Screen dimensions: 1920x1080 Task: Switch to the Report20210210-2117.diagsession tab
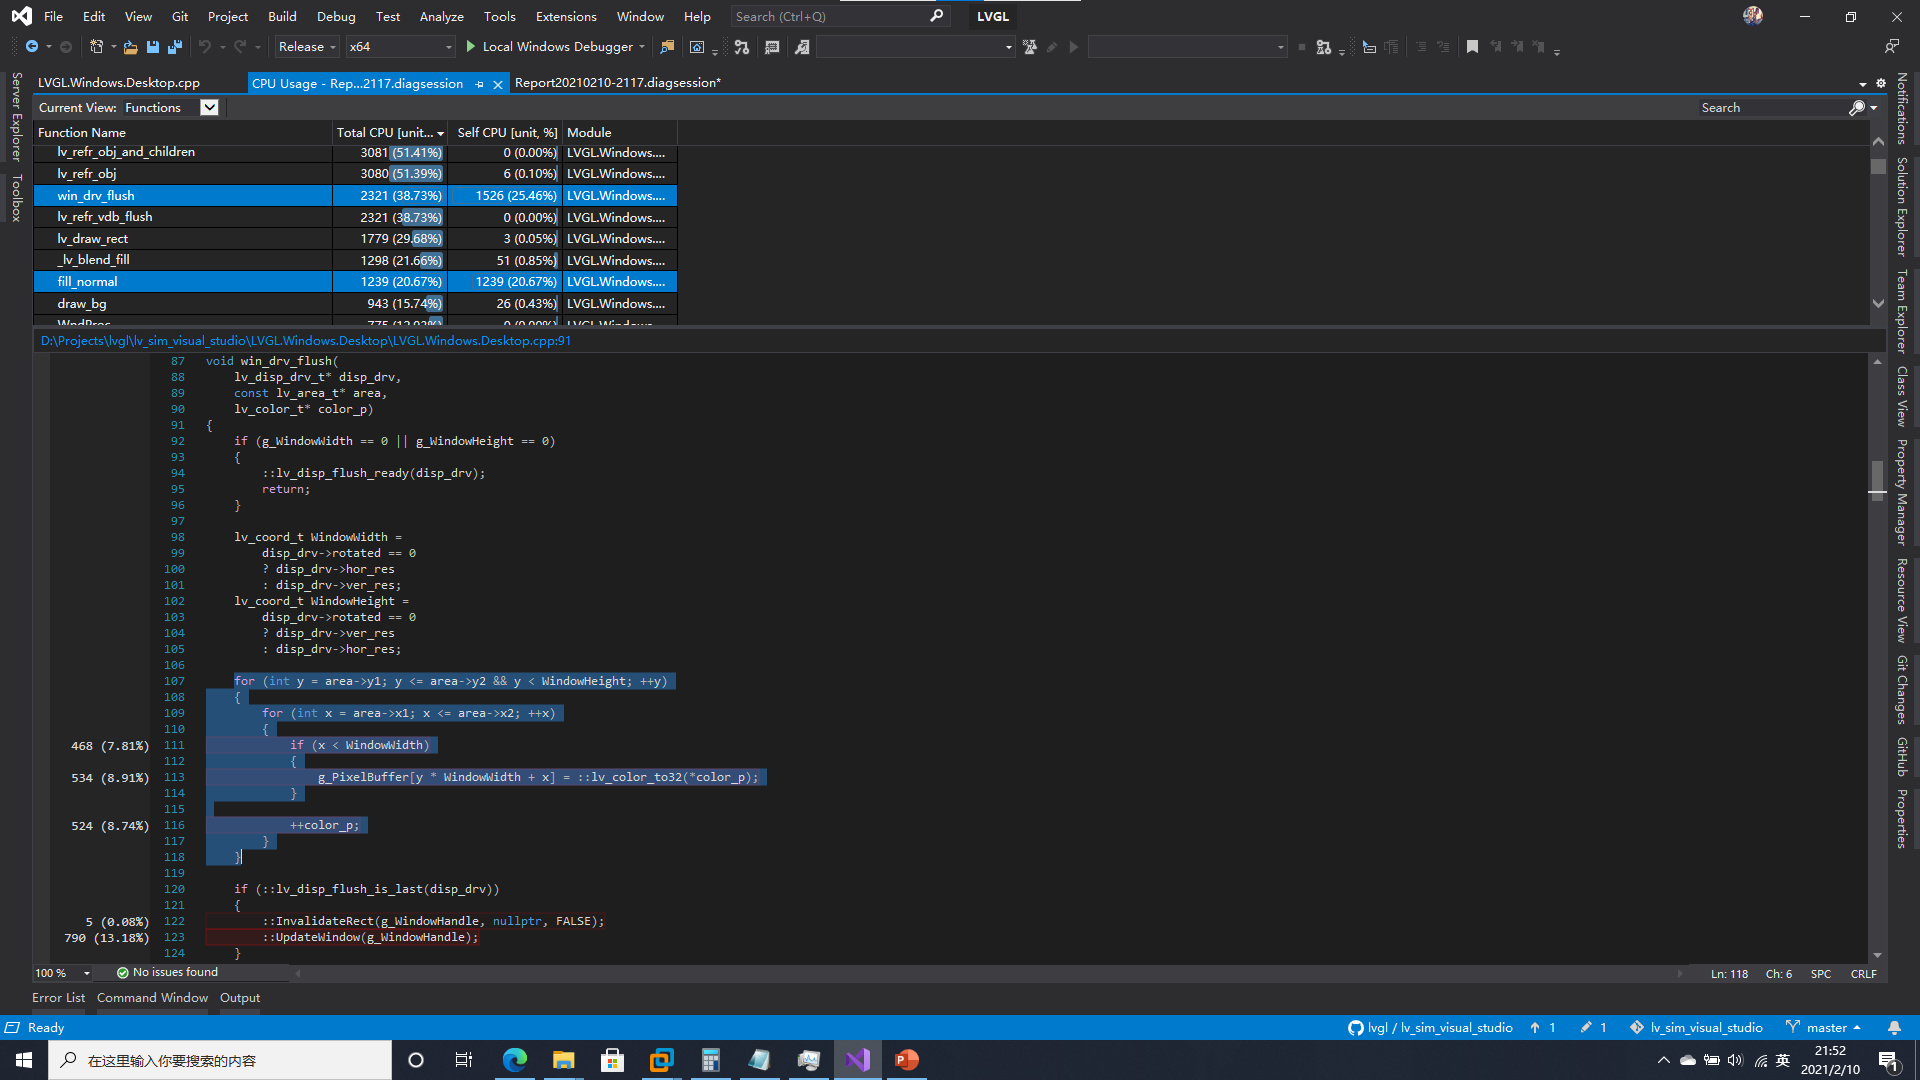click(x=617, y=82)
